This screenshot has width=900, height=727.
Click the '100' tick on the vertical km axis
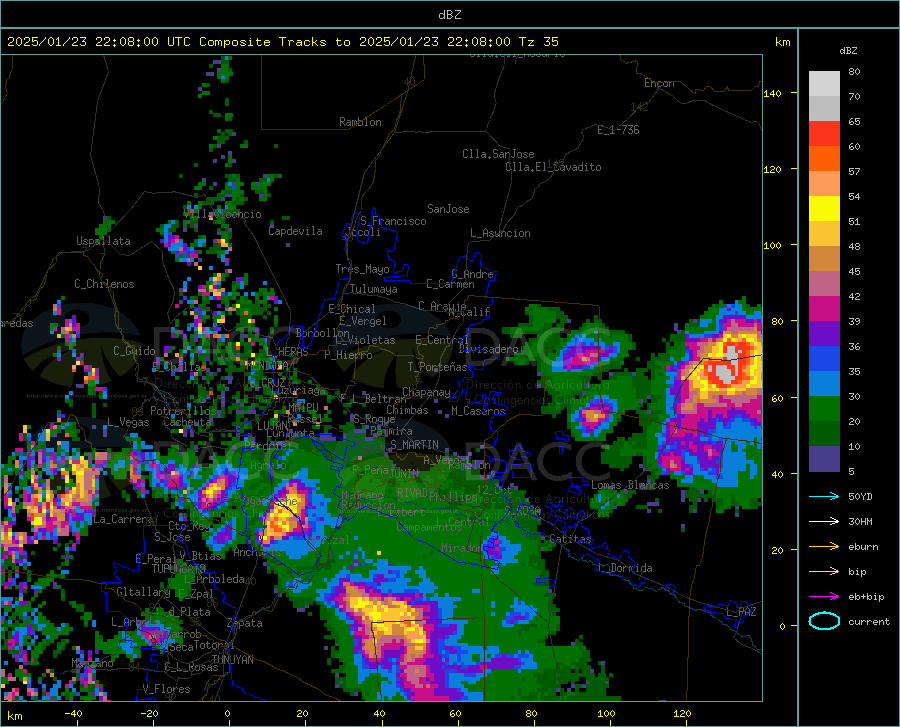coord(773,245)
